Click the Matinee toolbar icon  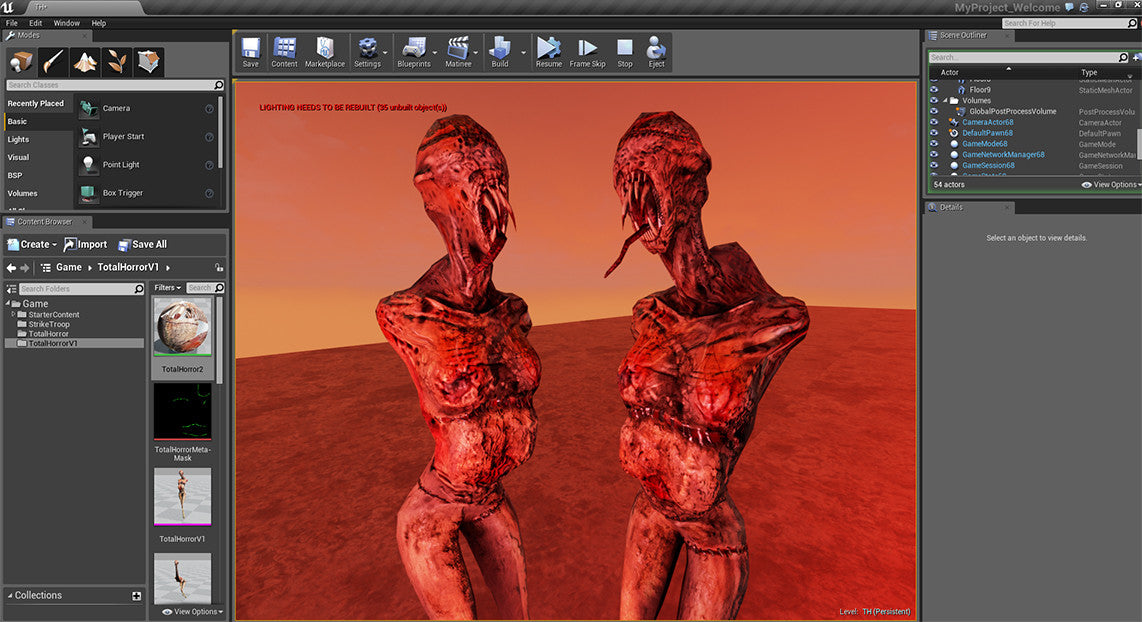point(457,52)
